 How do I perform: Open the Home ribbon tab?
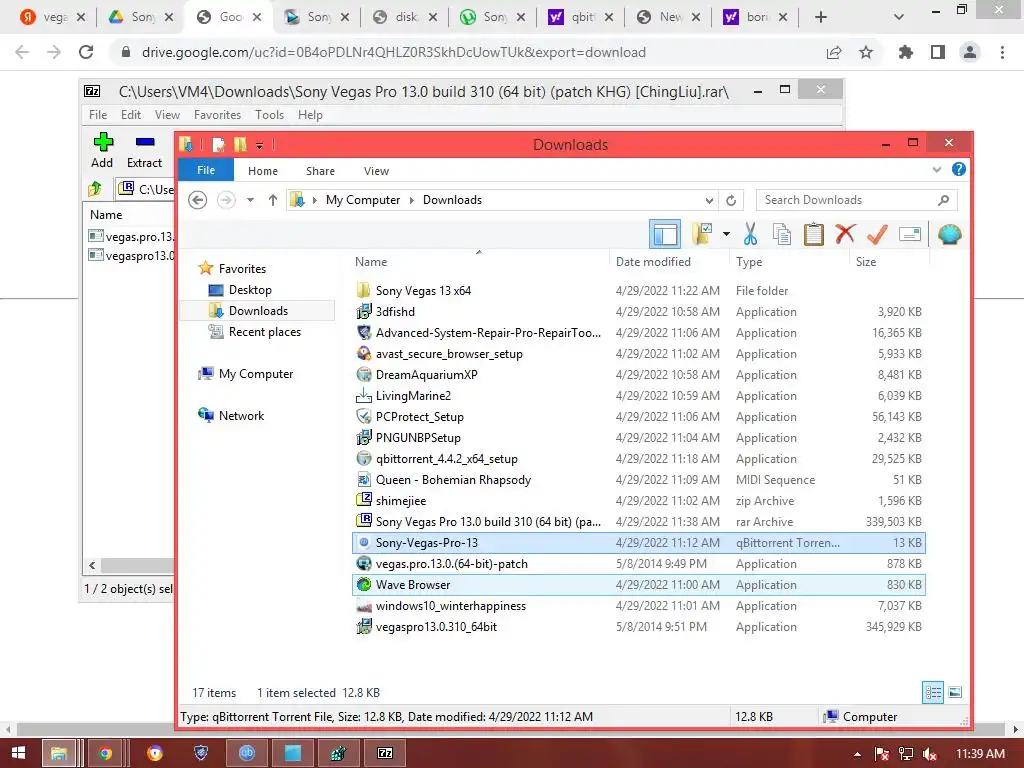tap(263, 170)
